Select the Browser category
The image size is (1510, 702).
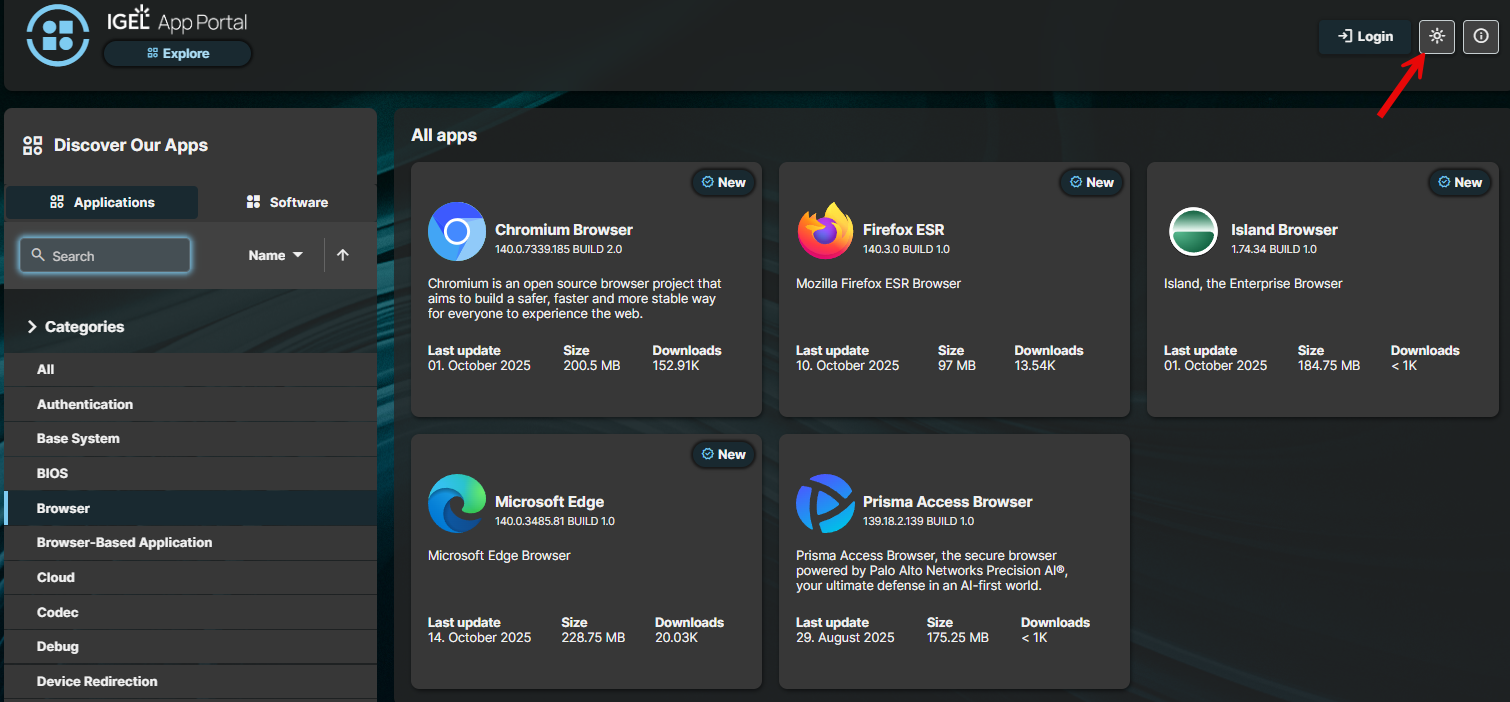click(63, 508)
